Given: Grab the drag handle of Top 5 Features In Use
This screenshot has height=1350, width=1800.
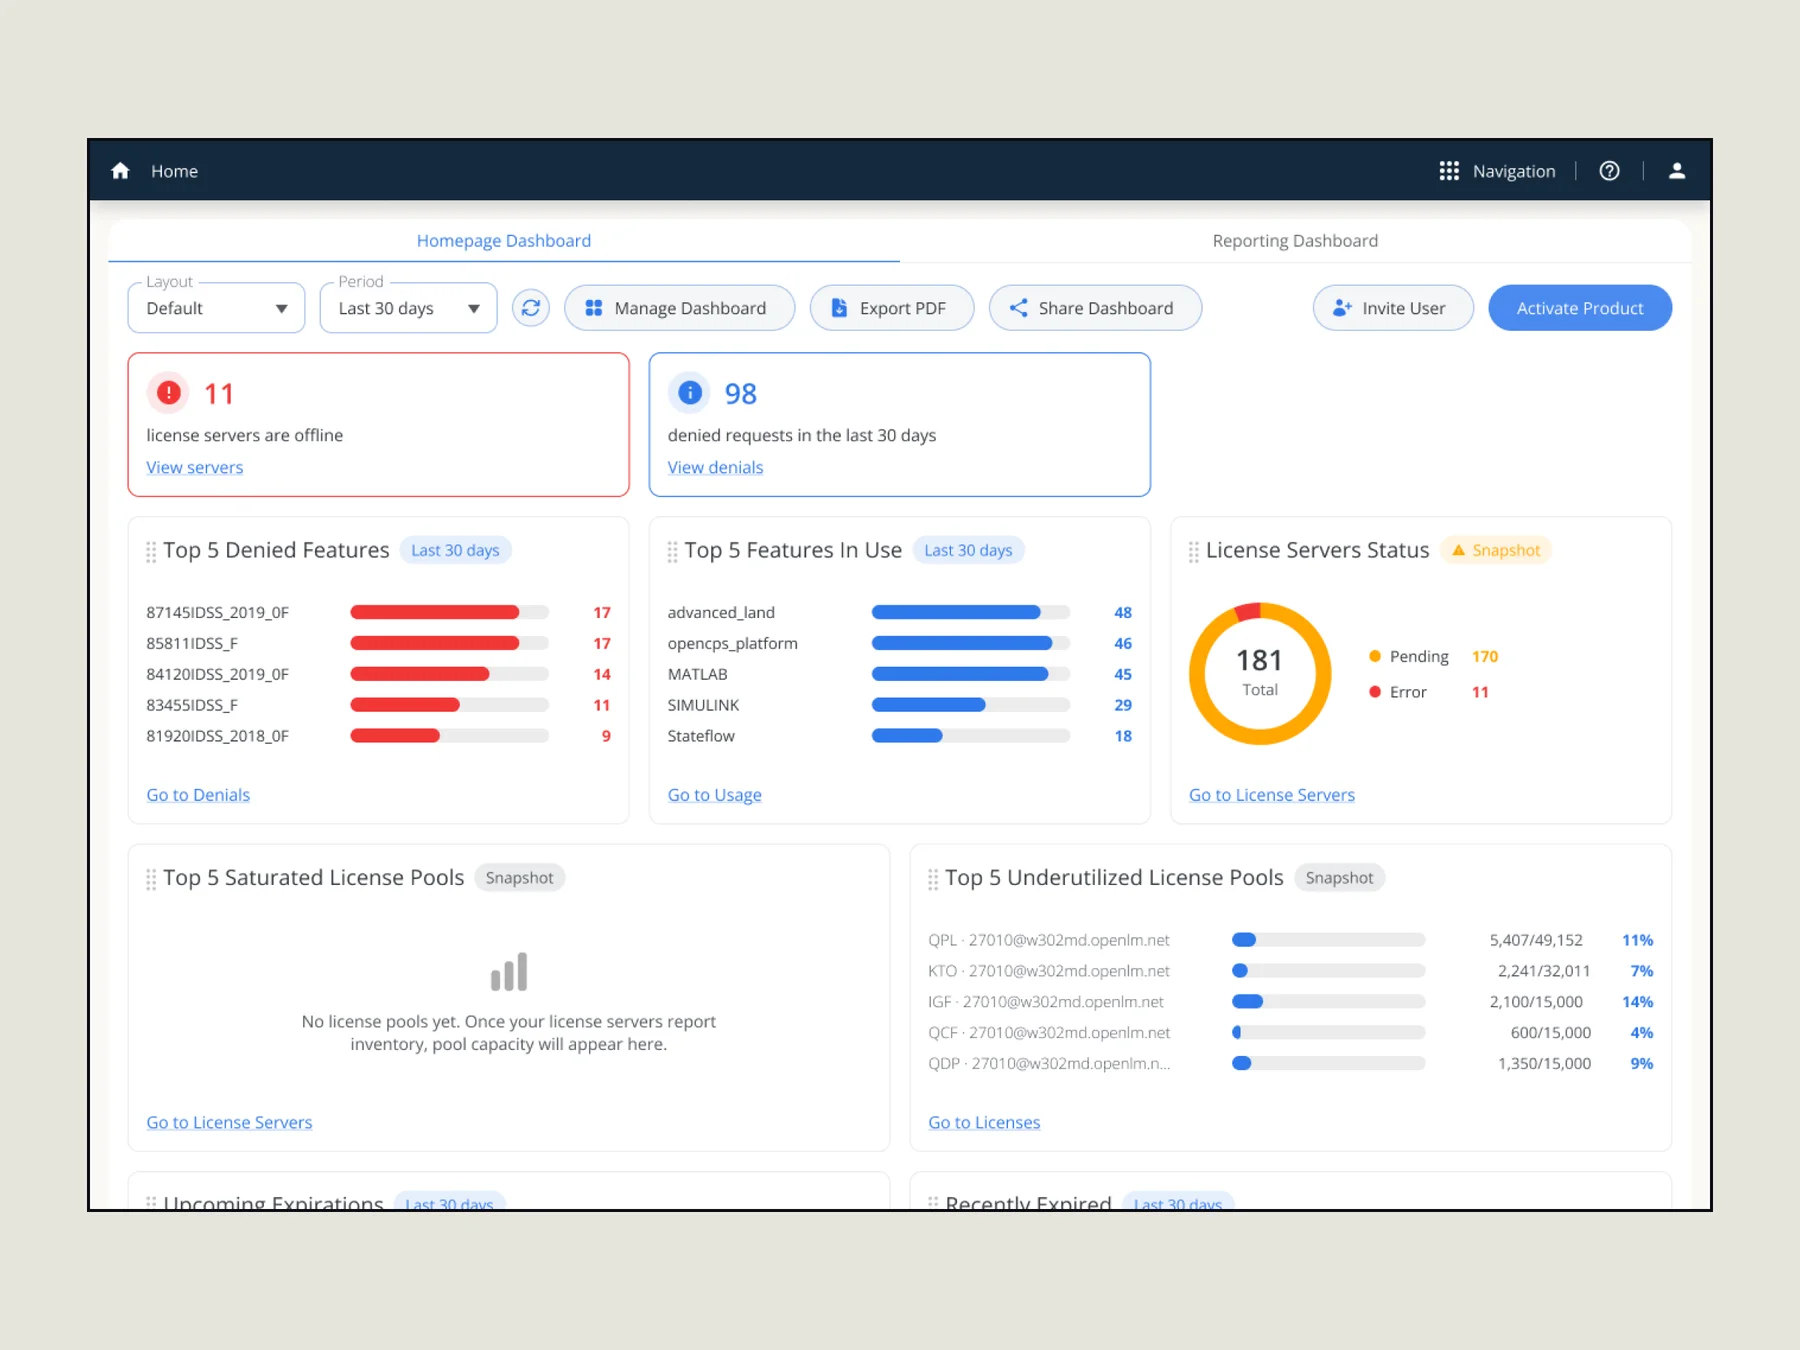Looking at the screenshot, I should pyautogui.click(x=672, y=552).
